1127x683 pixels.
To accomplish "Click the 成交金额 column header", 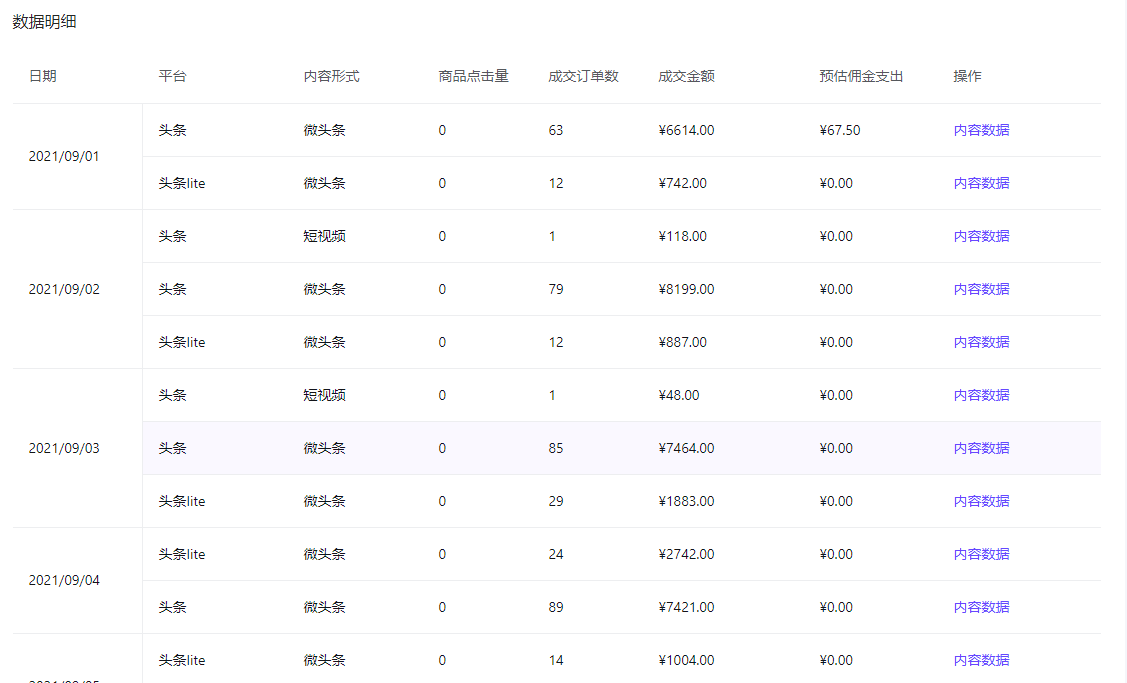I will [686, 76].
